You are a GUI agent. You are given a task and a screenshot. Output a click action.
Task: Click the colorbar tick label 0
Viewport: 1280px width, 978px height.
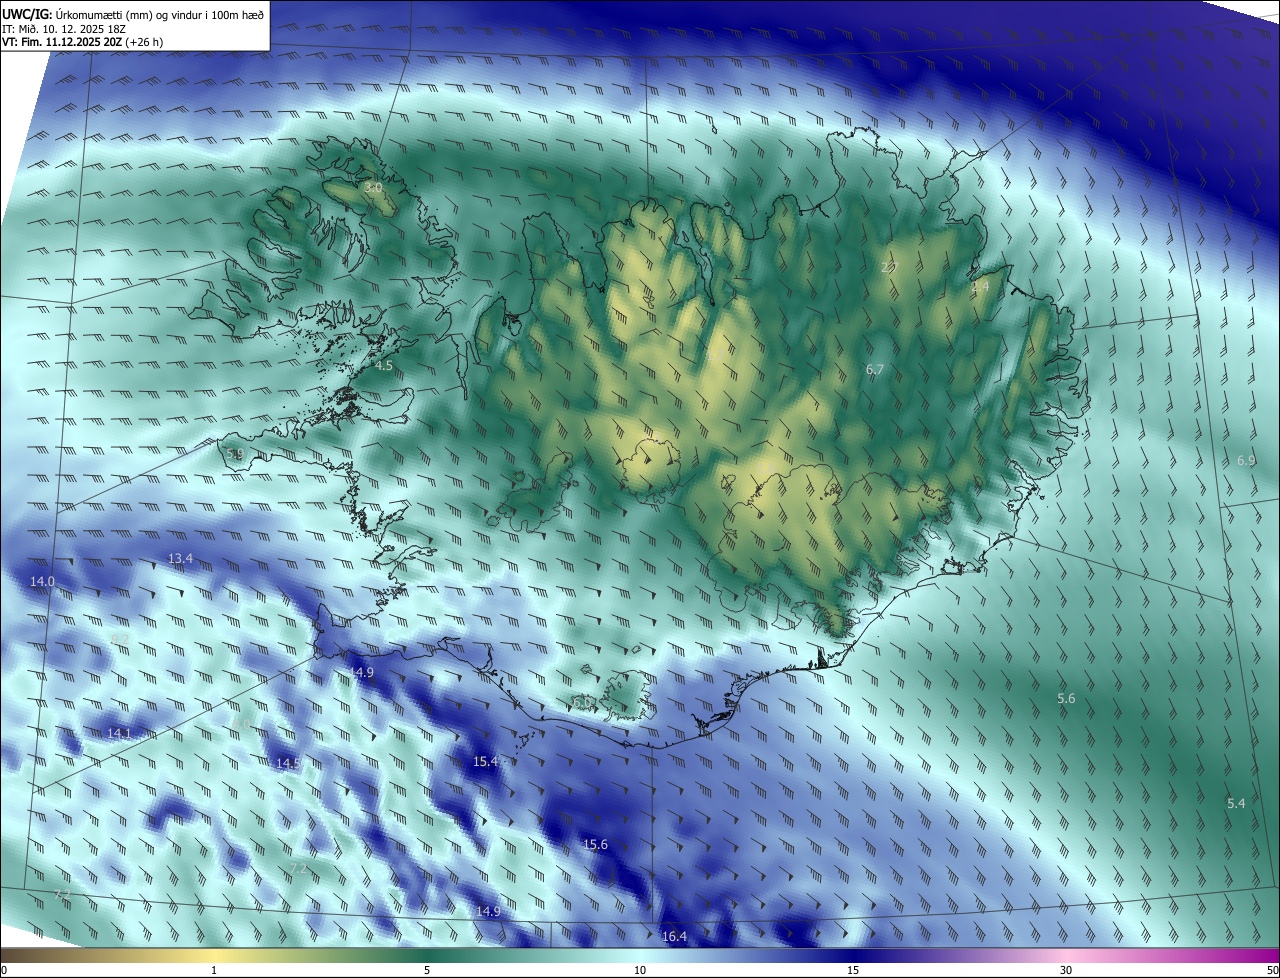click(4, 971)
